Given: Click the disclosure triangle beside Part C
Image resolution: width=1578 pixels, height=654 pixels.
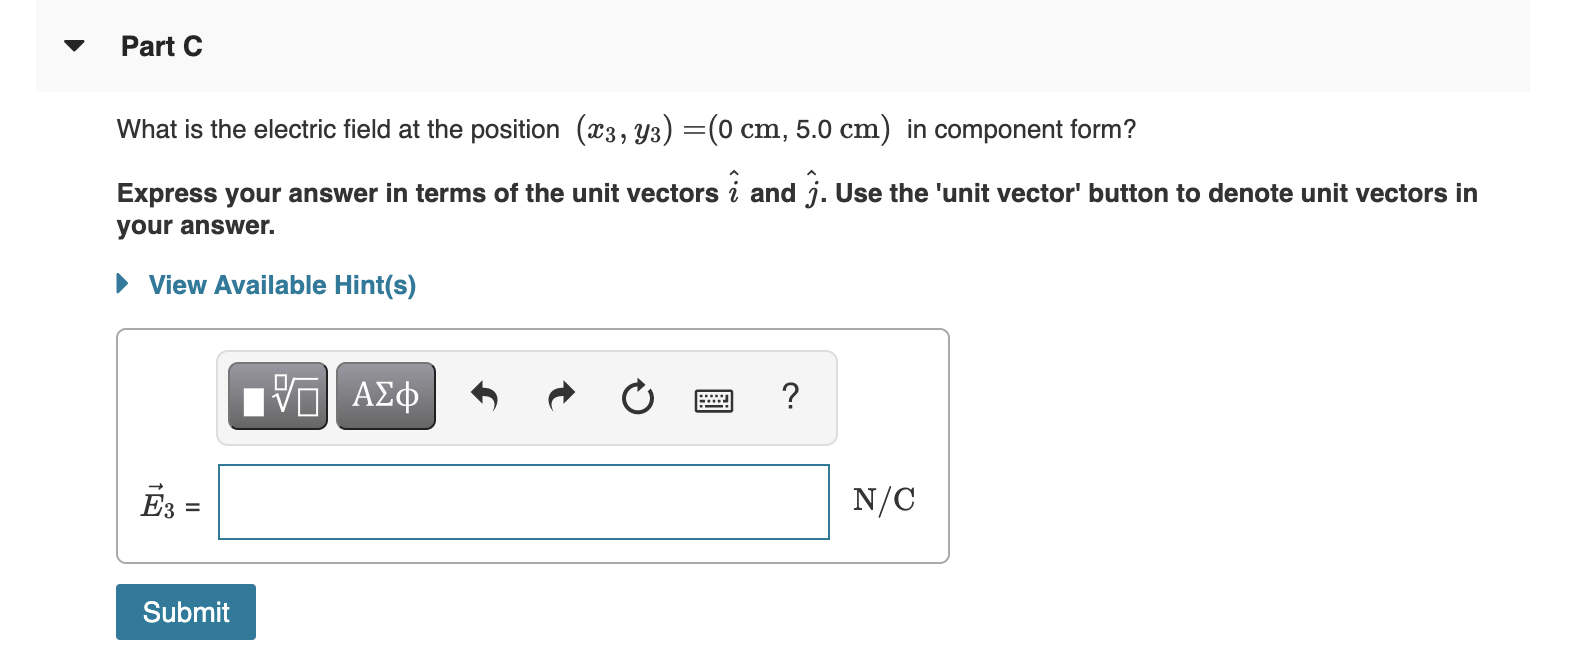Looking at the screenshot, I should coord(75,45).
